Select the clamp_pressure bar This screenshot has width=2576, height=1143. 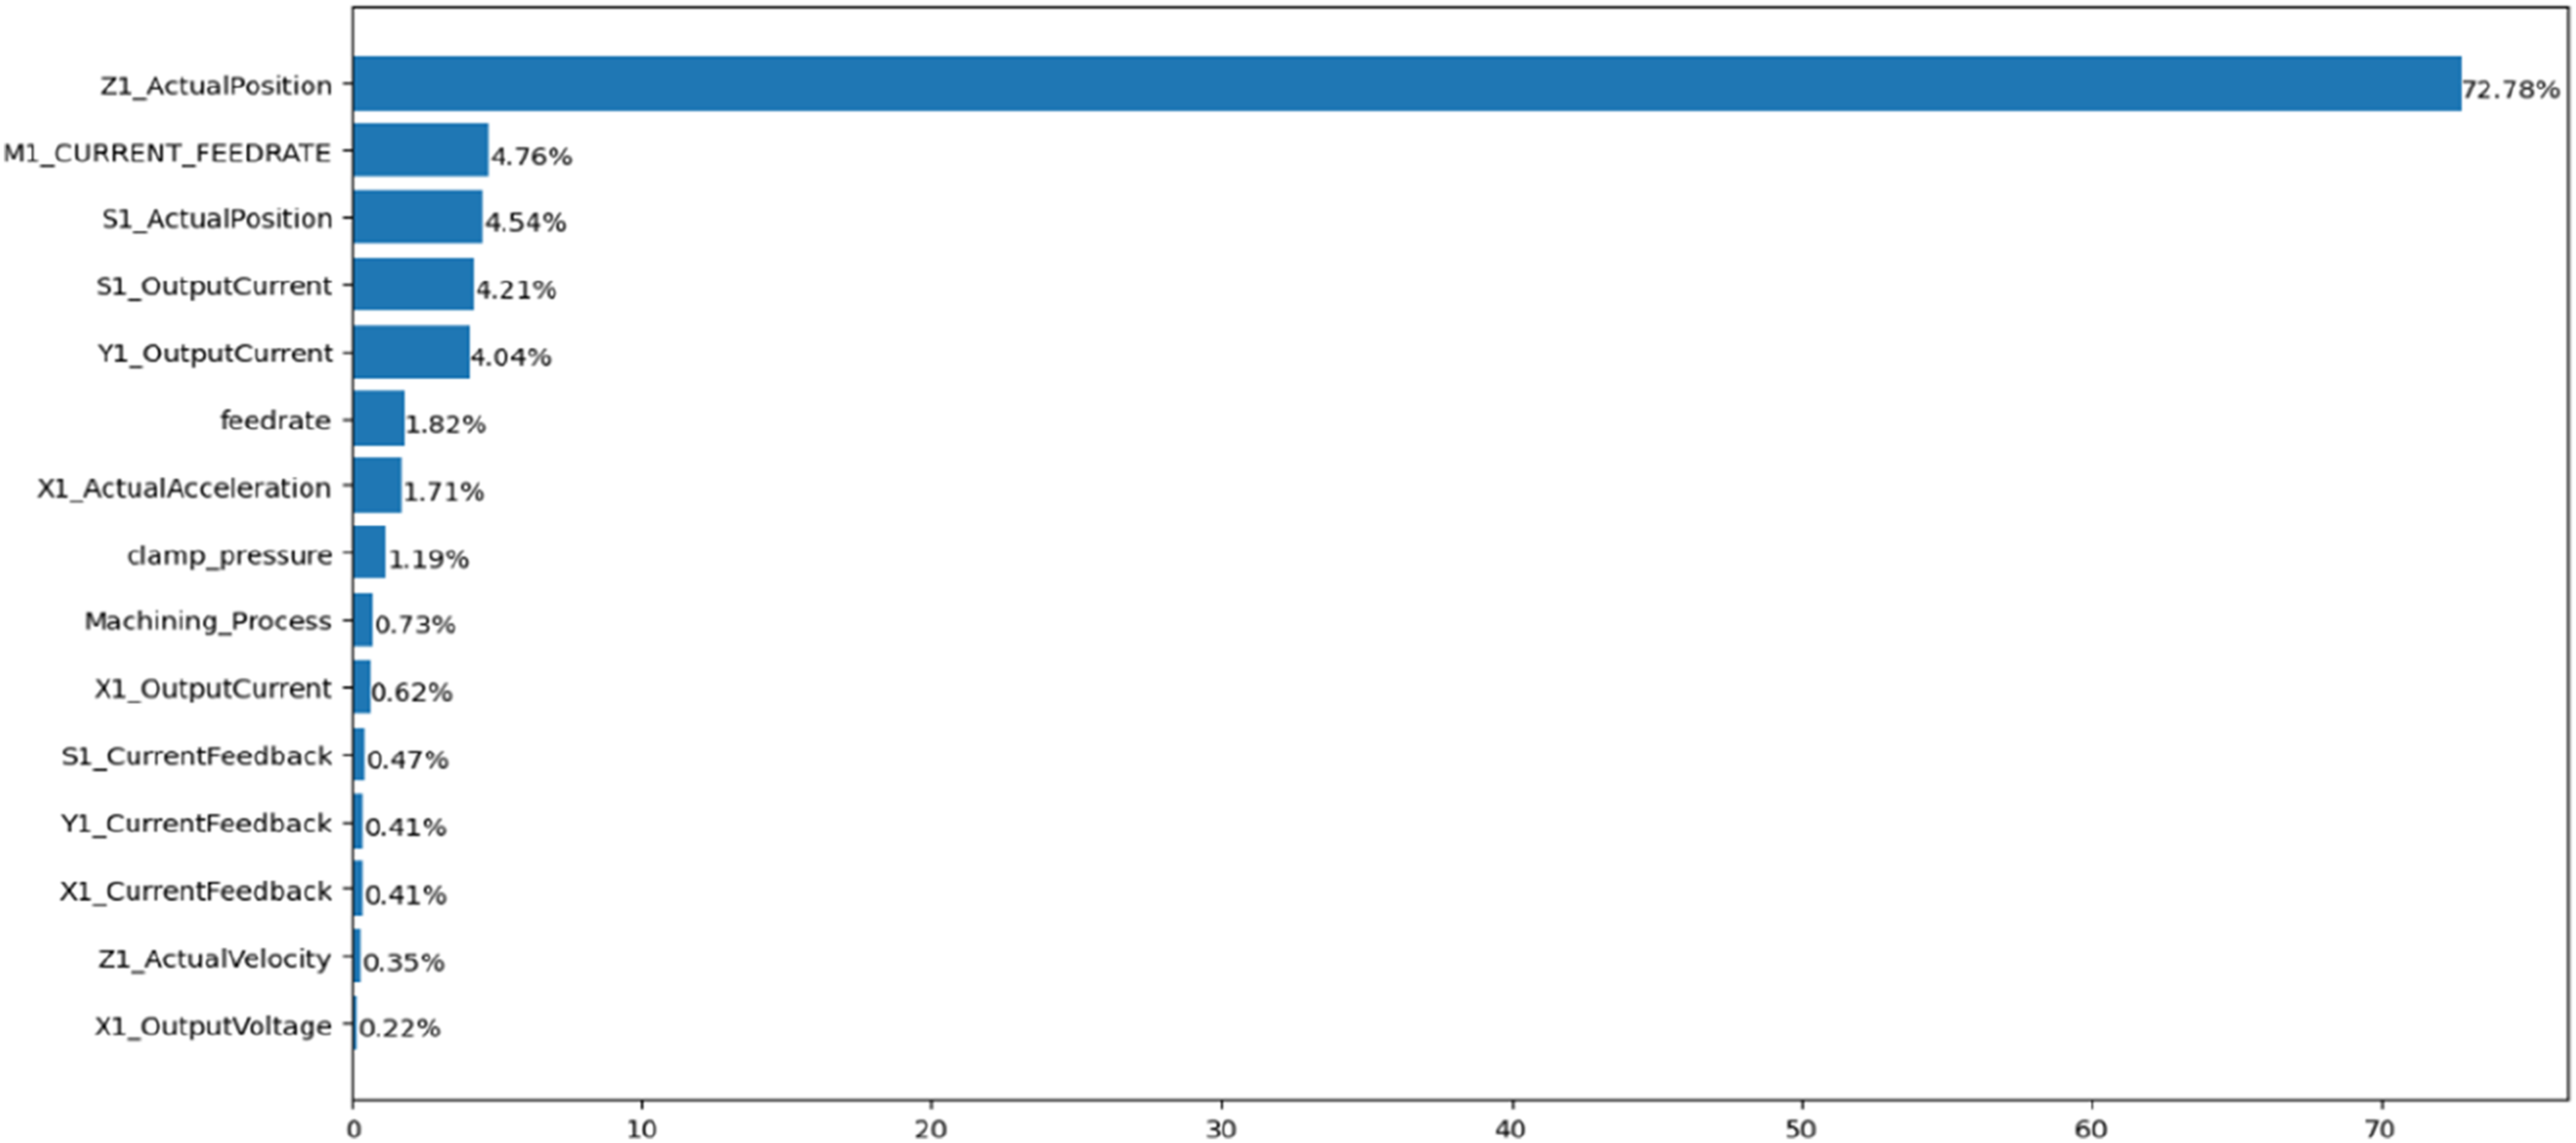pyautogui.click(x=369, y=553)
